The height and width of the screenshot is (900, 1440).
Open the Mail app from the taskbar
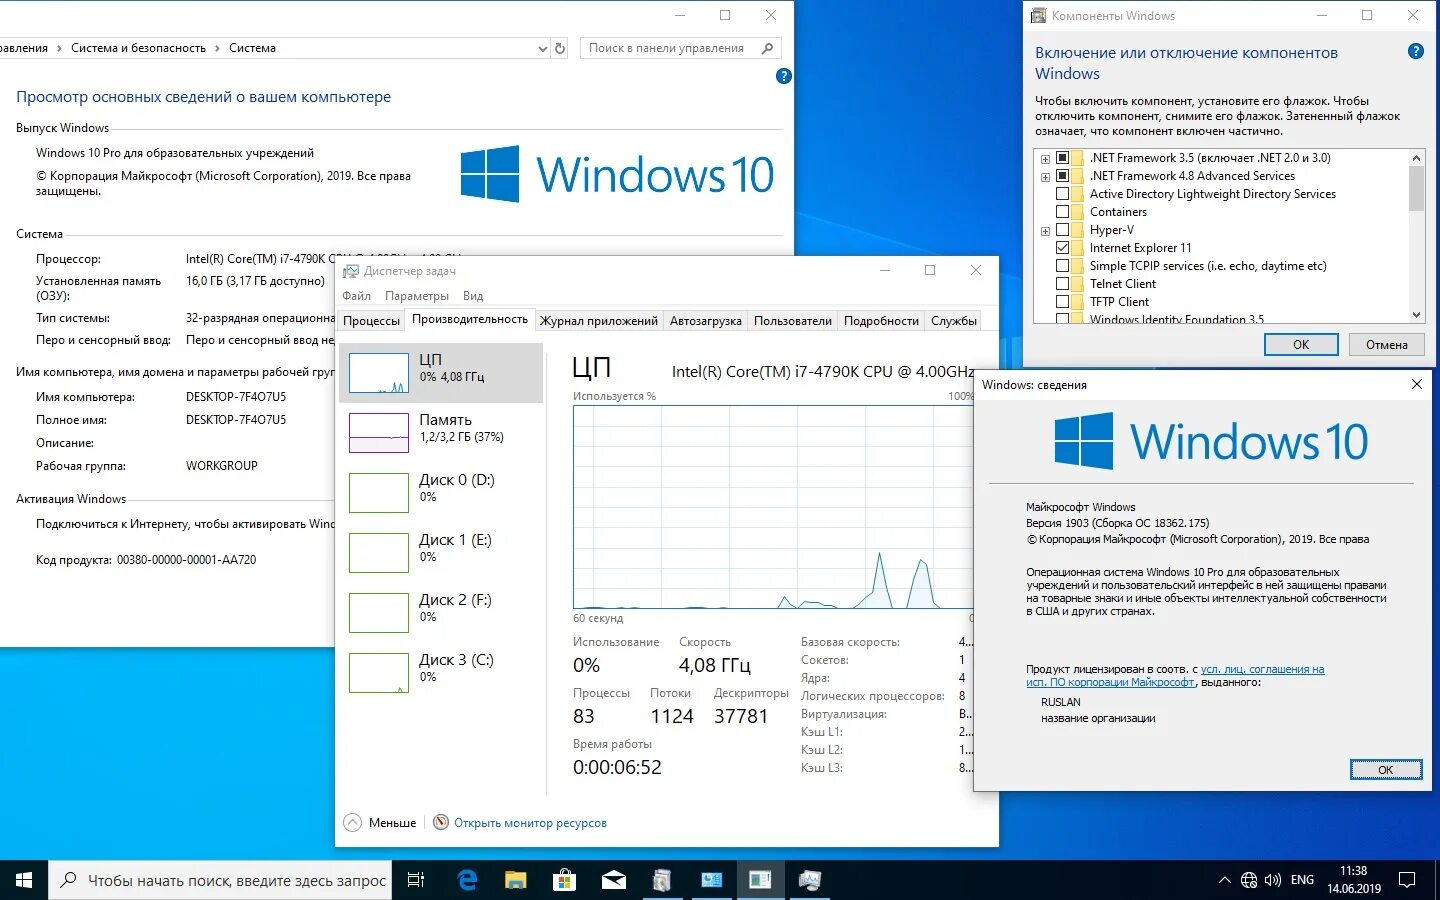point(613,880)
